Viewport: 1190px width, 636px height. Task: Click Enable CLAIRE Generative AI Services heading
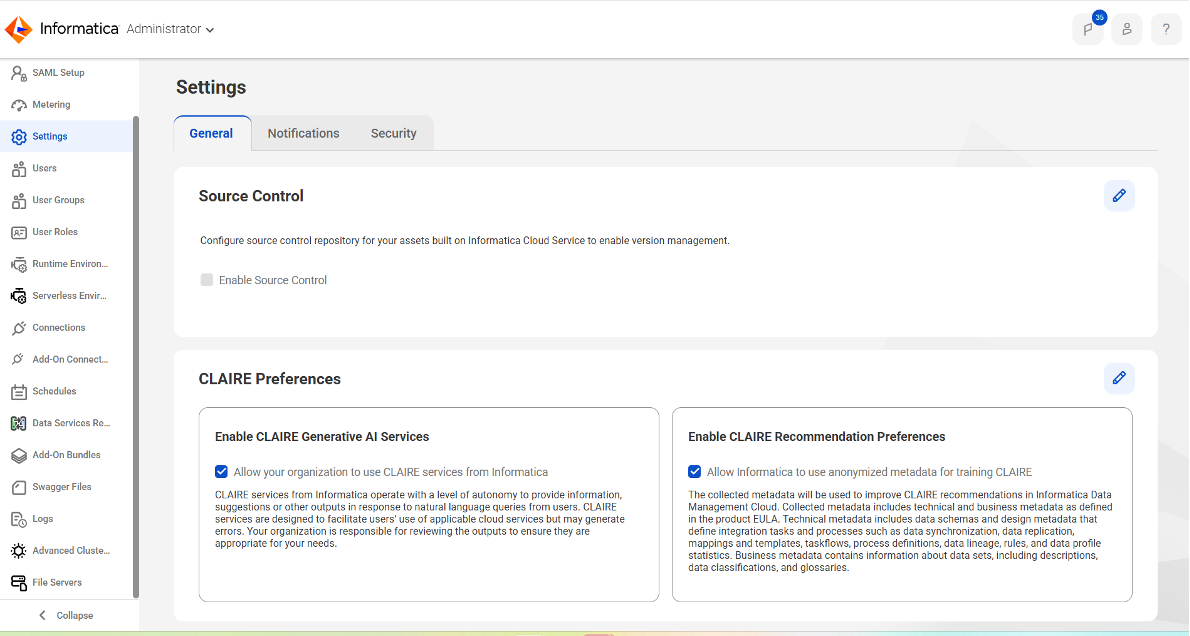click(322, 437)
